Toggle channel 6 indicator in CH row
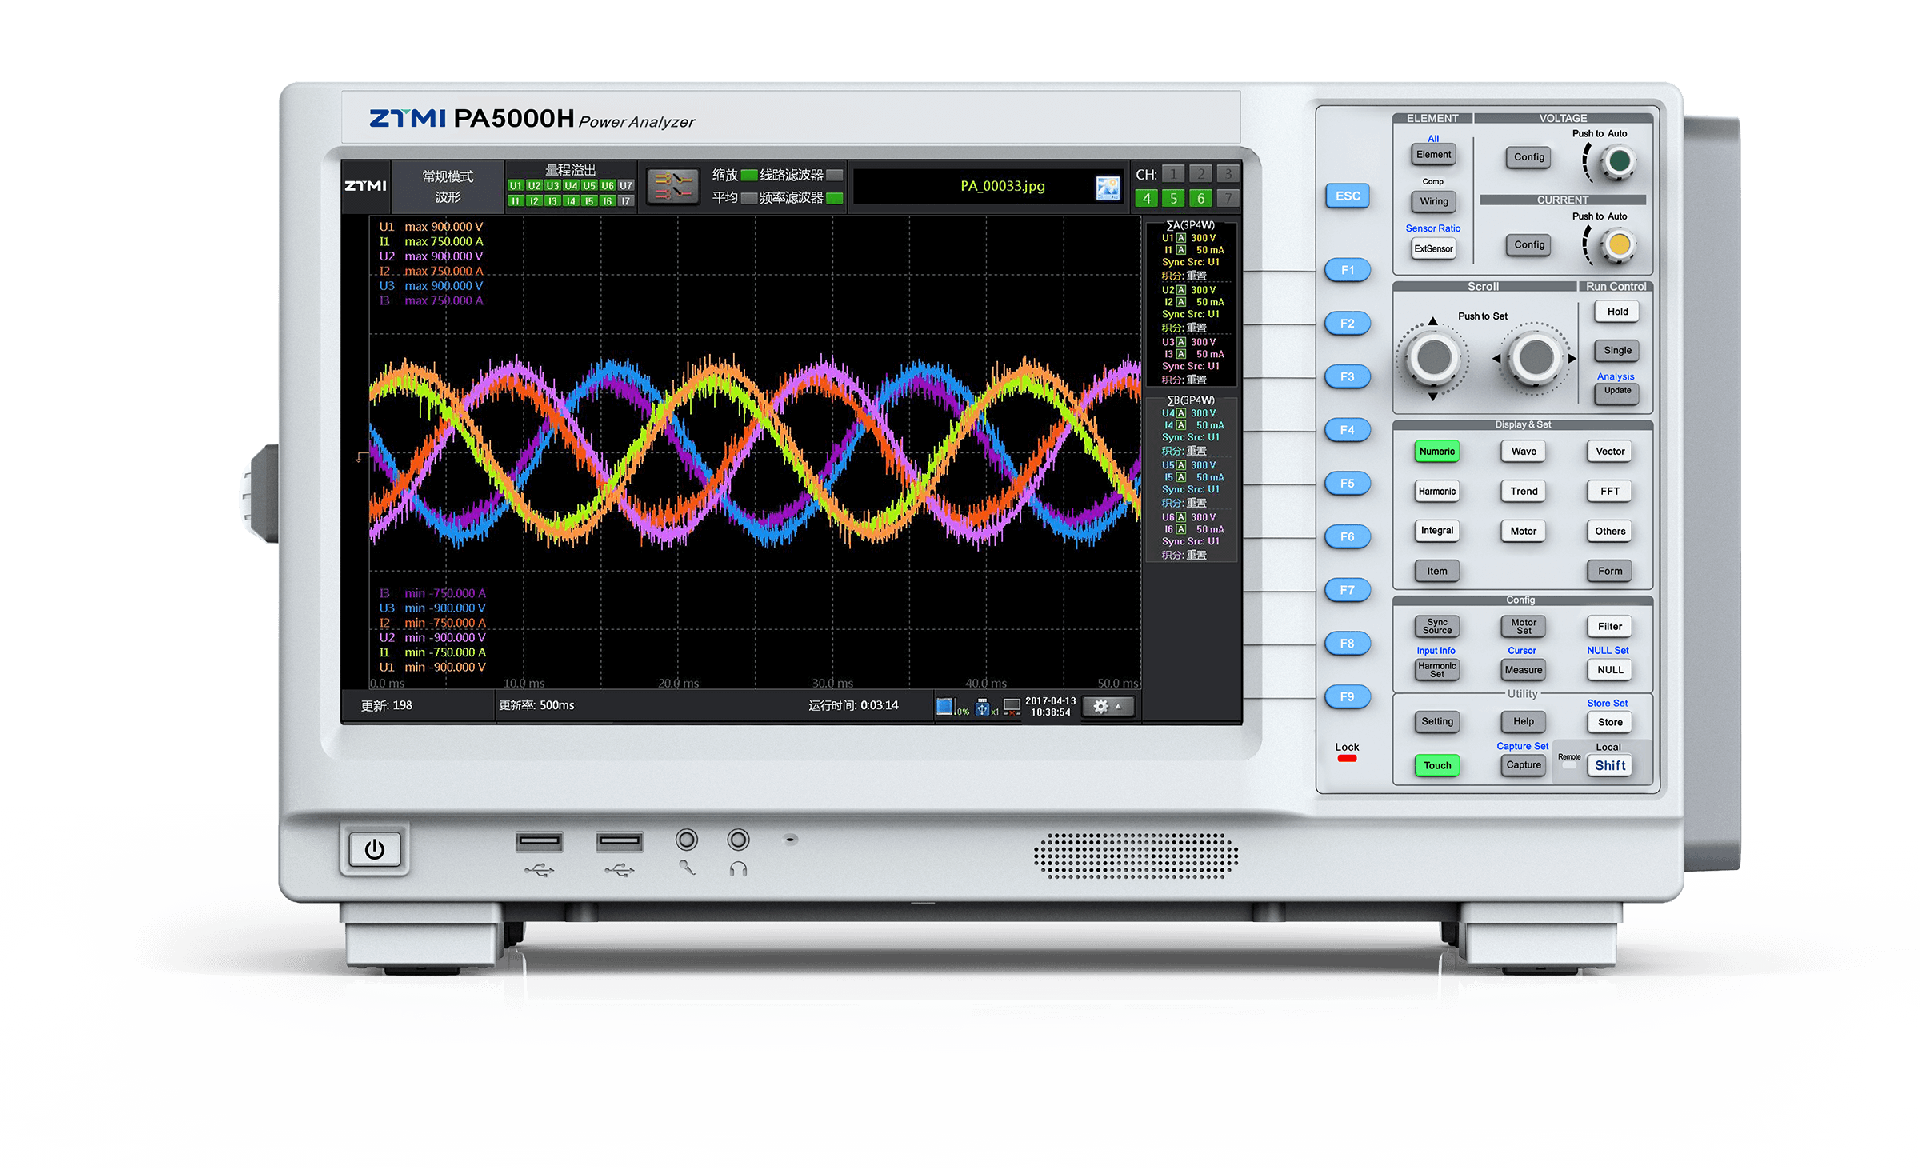 point(1201,198)
